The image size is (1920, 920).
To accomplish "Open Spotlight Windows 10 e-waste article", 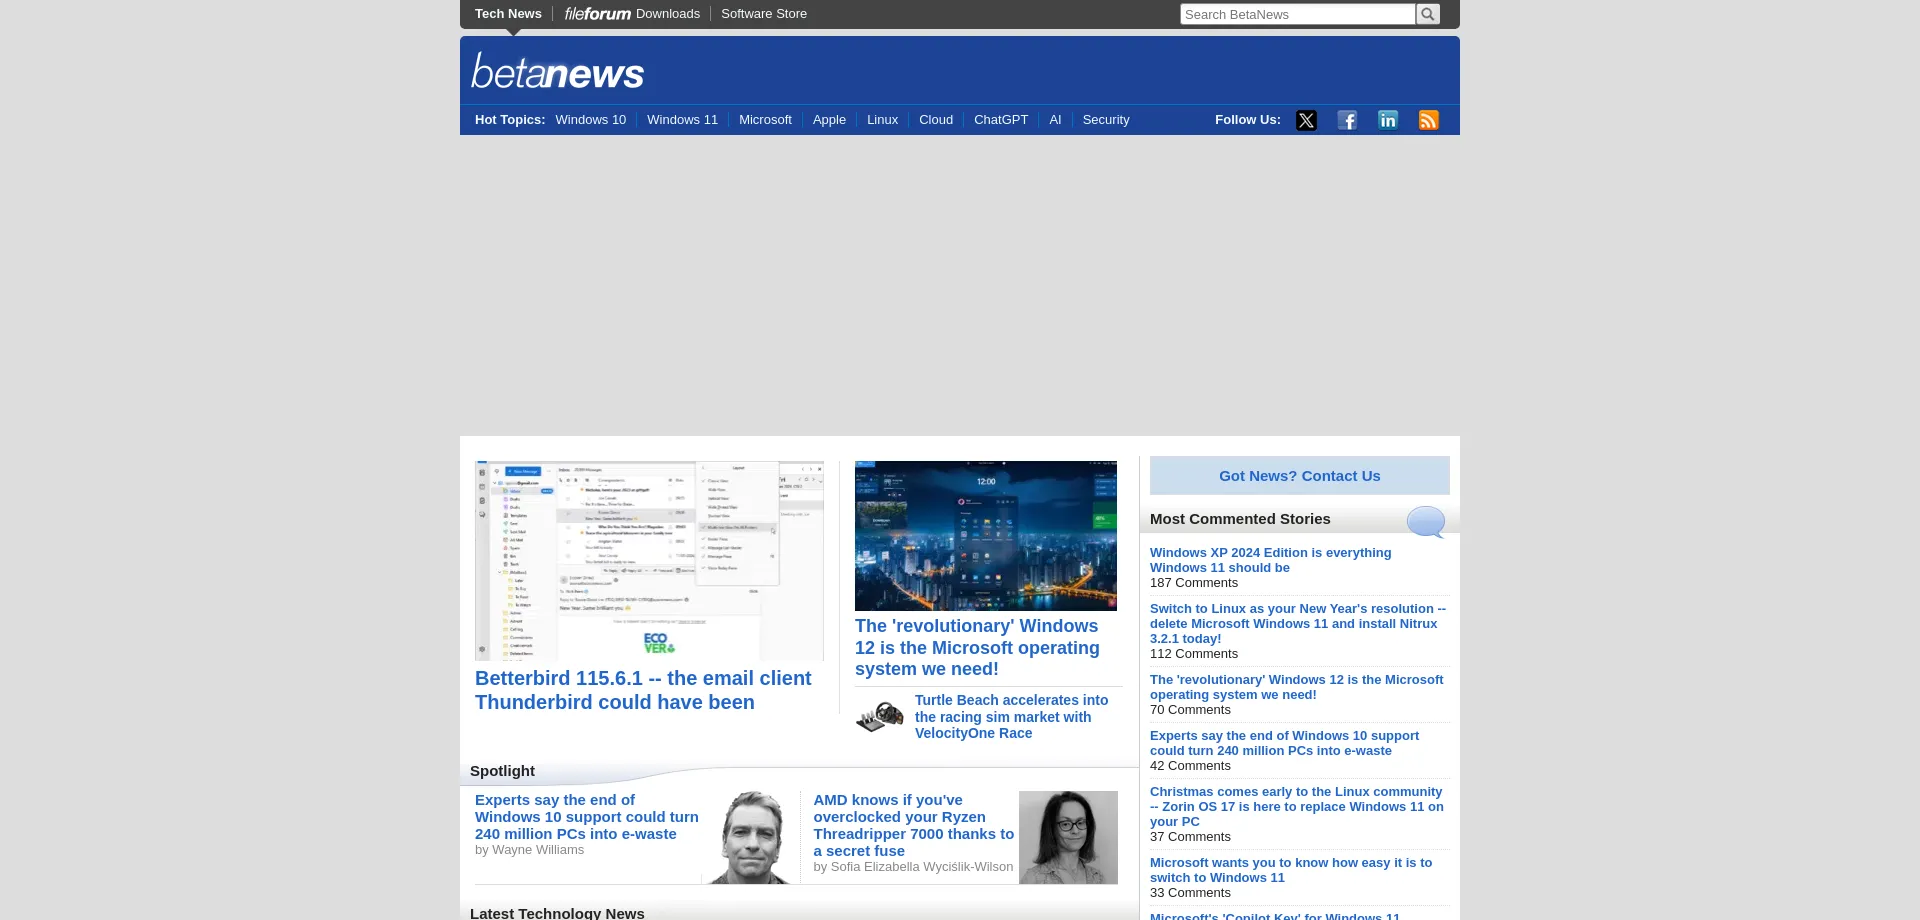I will coord(587,817).
